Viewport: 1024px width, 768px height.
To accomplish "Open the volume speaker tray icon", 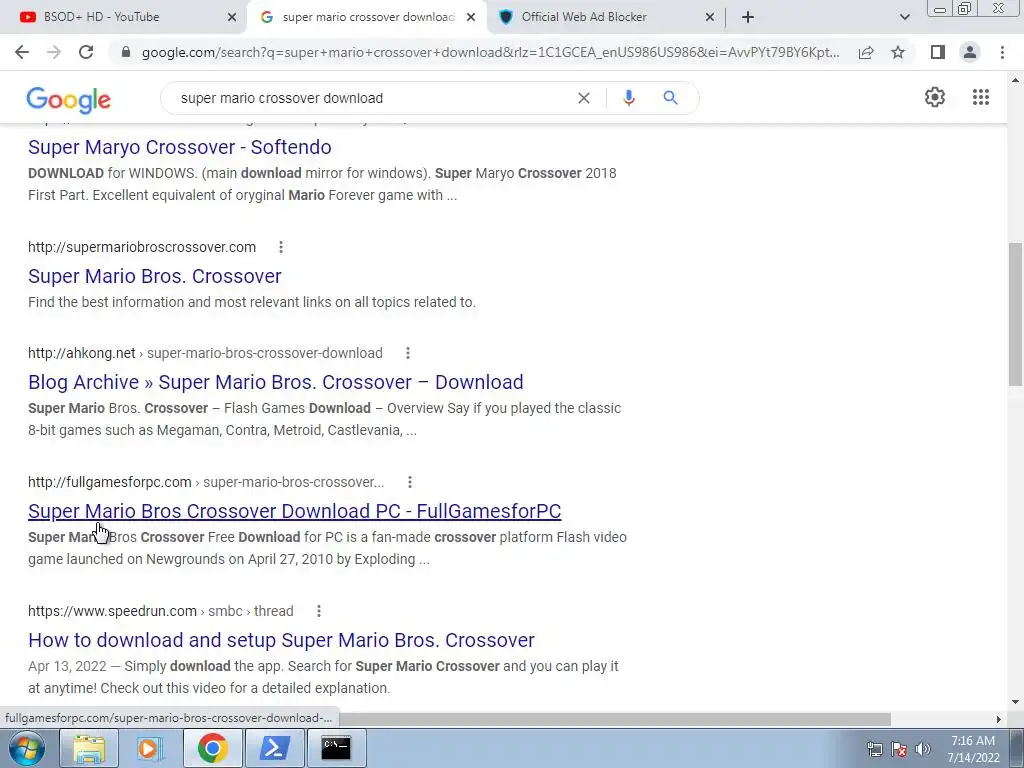I will click(923, 749).
